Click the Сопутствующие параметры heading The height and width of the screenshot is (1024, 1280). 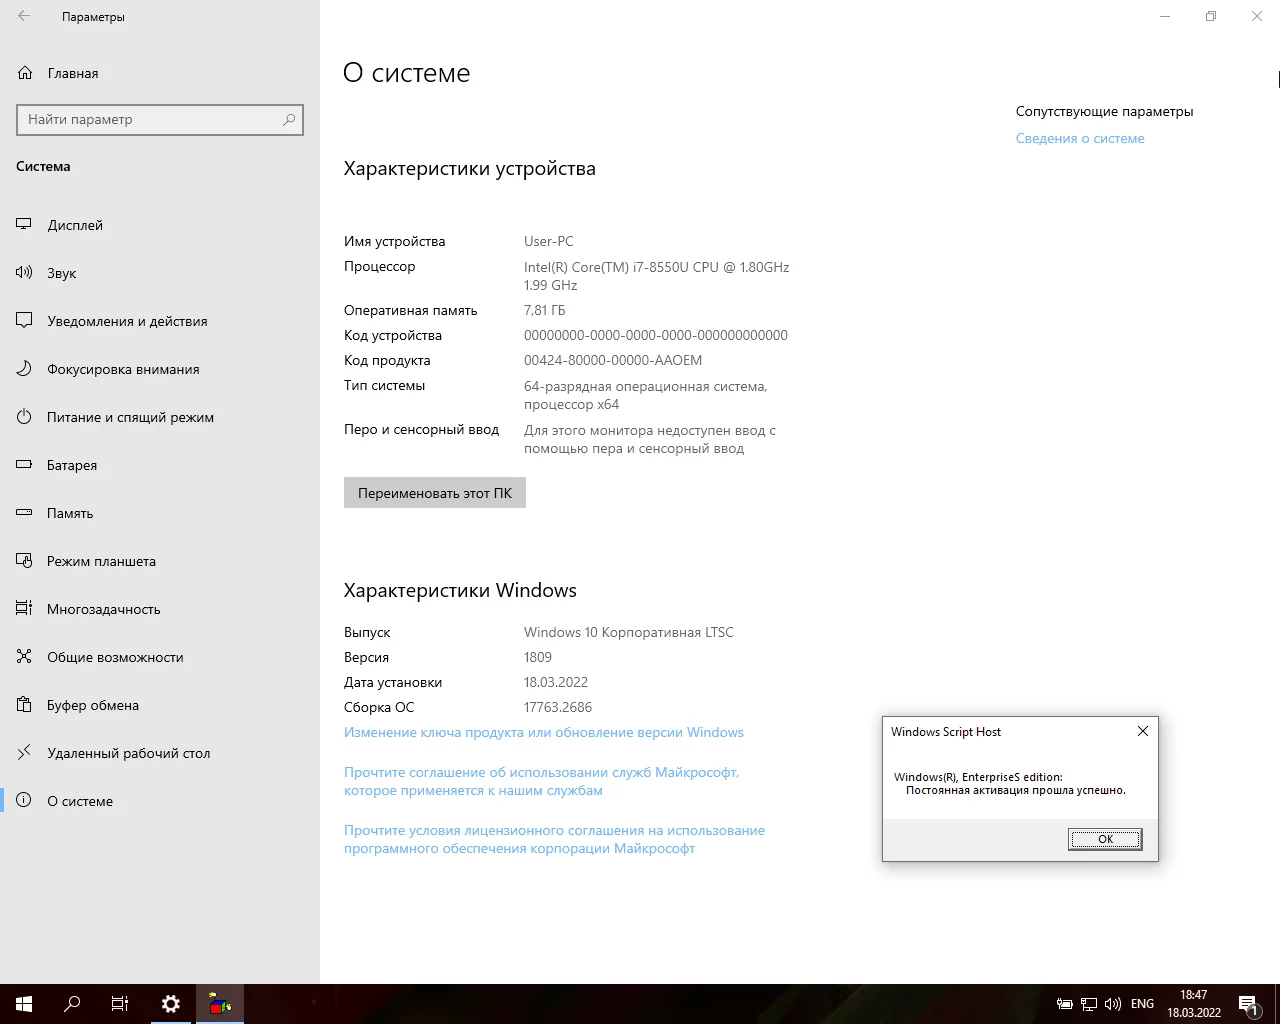click(1105, 111)
